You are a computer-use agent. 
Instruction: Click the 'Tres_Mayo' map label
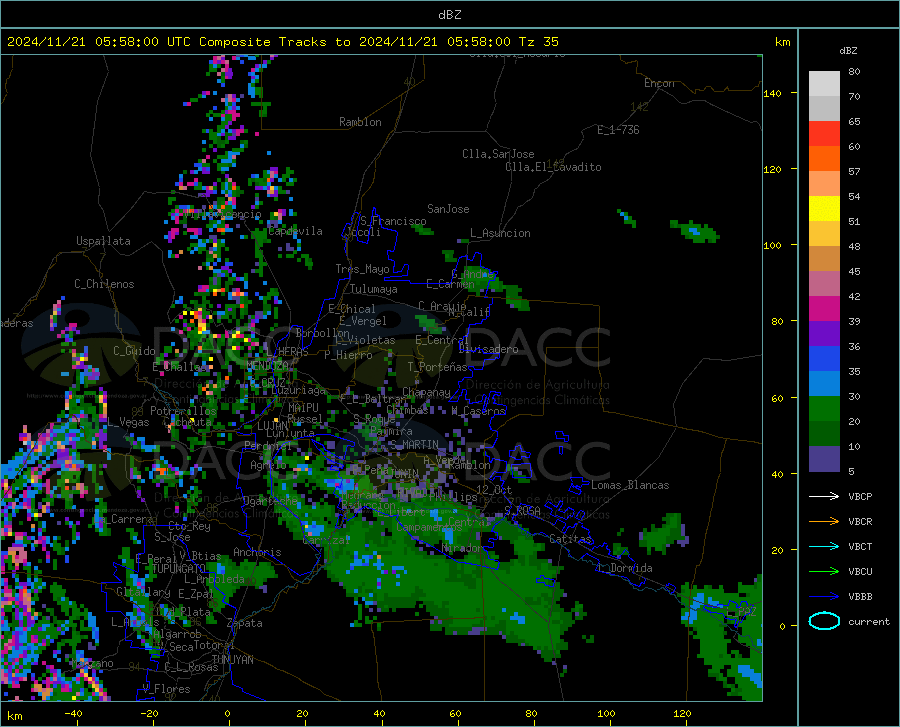coord(363,269)
